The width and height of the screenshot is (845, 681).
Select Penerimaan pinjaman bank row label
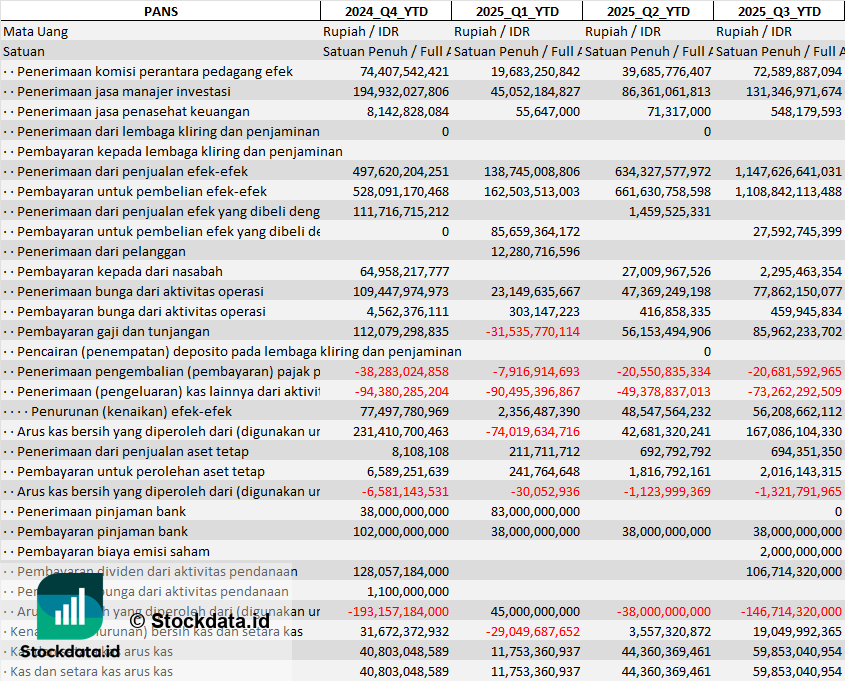tap(101, 511)
